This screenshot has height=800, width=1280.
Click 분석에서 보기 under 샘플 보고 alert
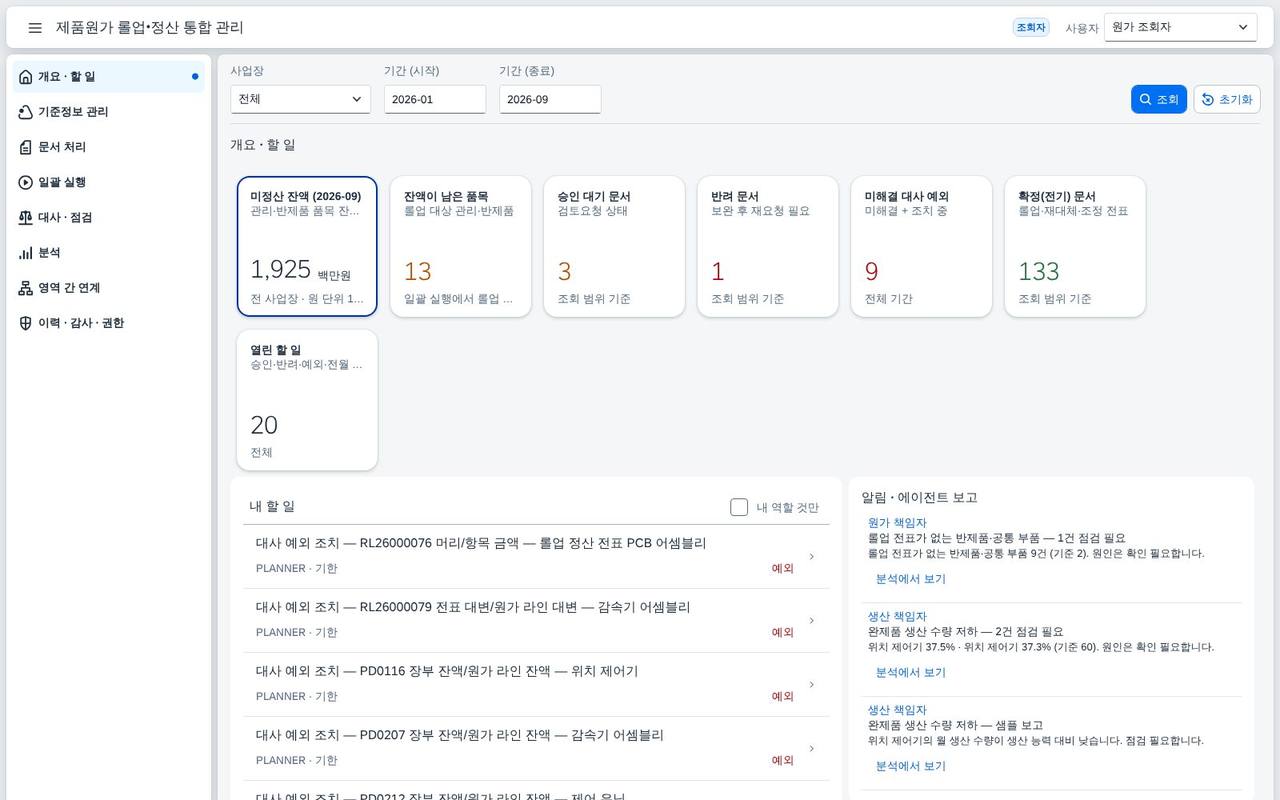(910, 766)
